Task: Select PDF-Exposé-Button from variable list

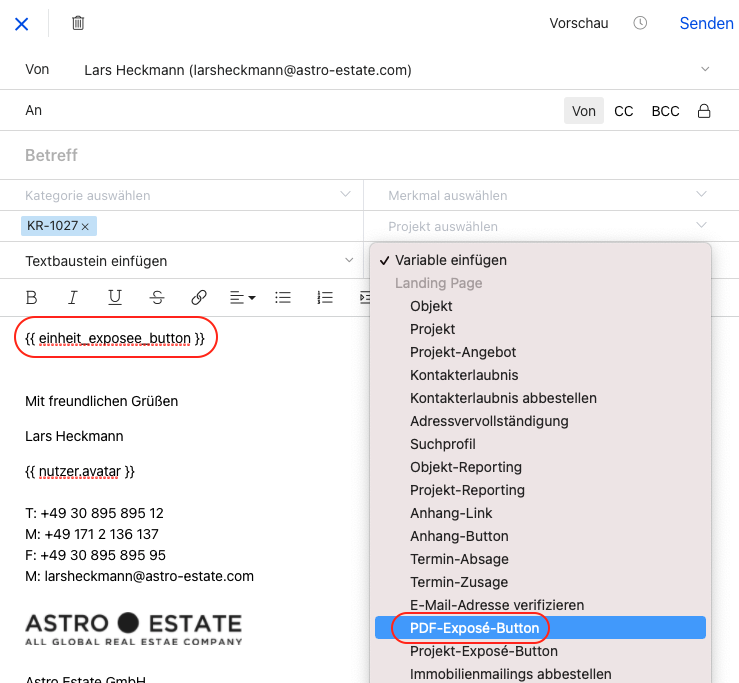Action: [x=474, y=628]
